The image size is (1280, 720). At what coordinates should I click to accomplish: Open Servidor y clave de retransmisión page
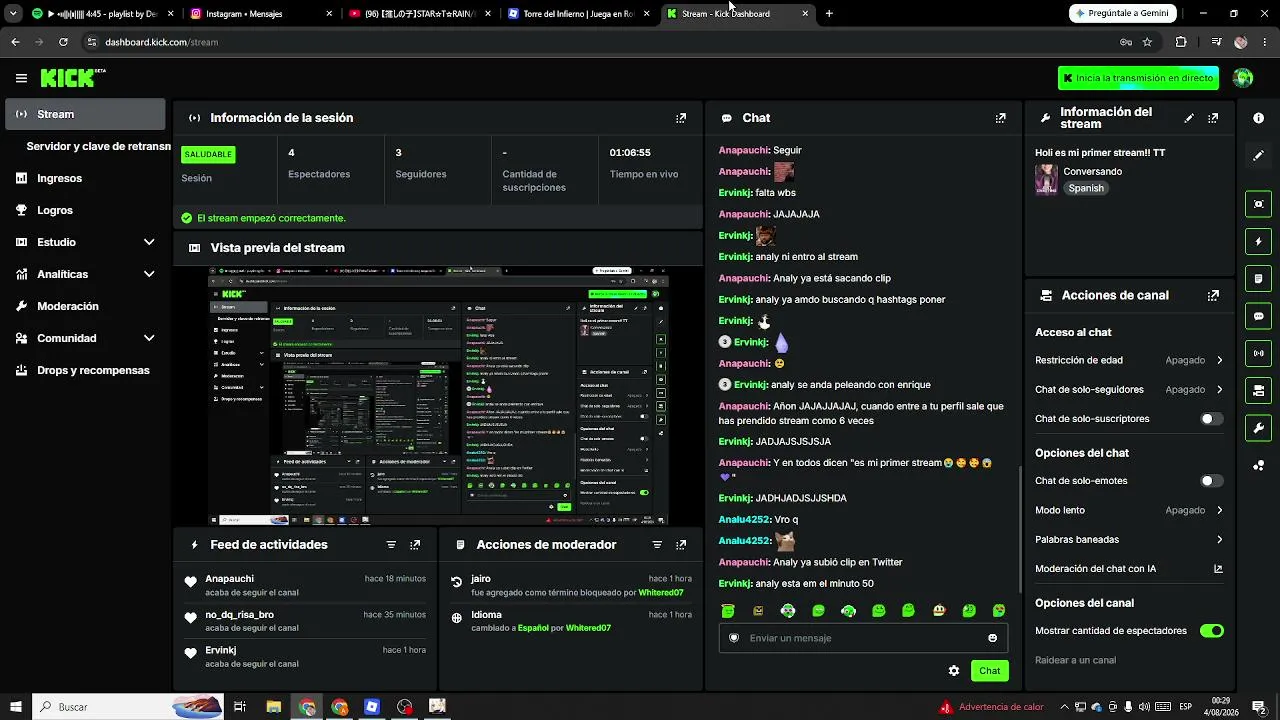98,146
